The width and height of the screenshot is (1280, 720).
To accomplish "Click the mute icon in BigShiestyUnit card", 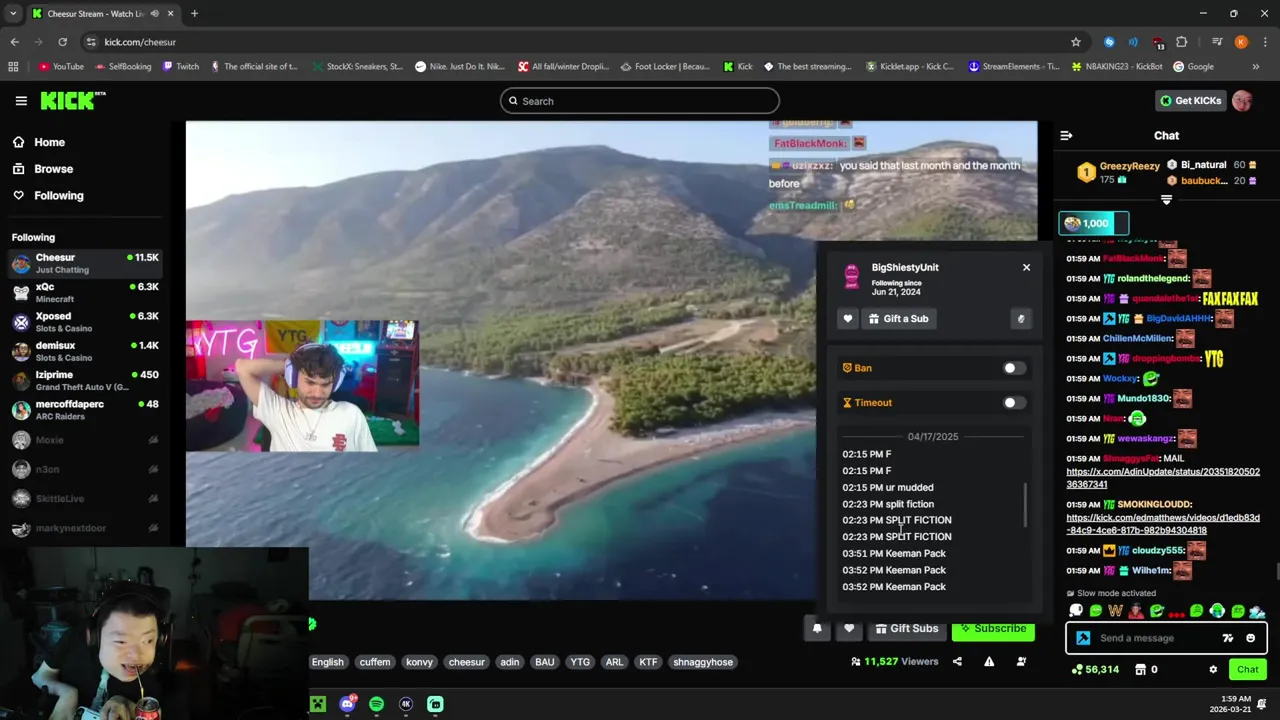I will 1021,318.
